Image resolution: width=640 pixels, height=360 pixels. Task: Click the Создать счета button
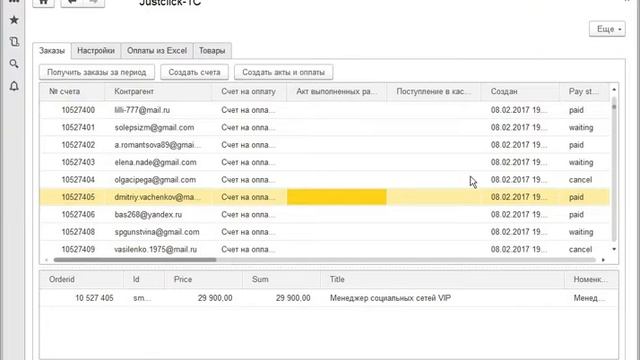(x=194, y=72)
